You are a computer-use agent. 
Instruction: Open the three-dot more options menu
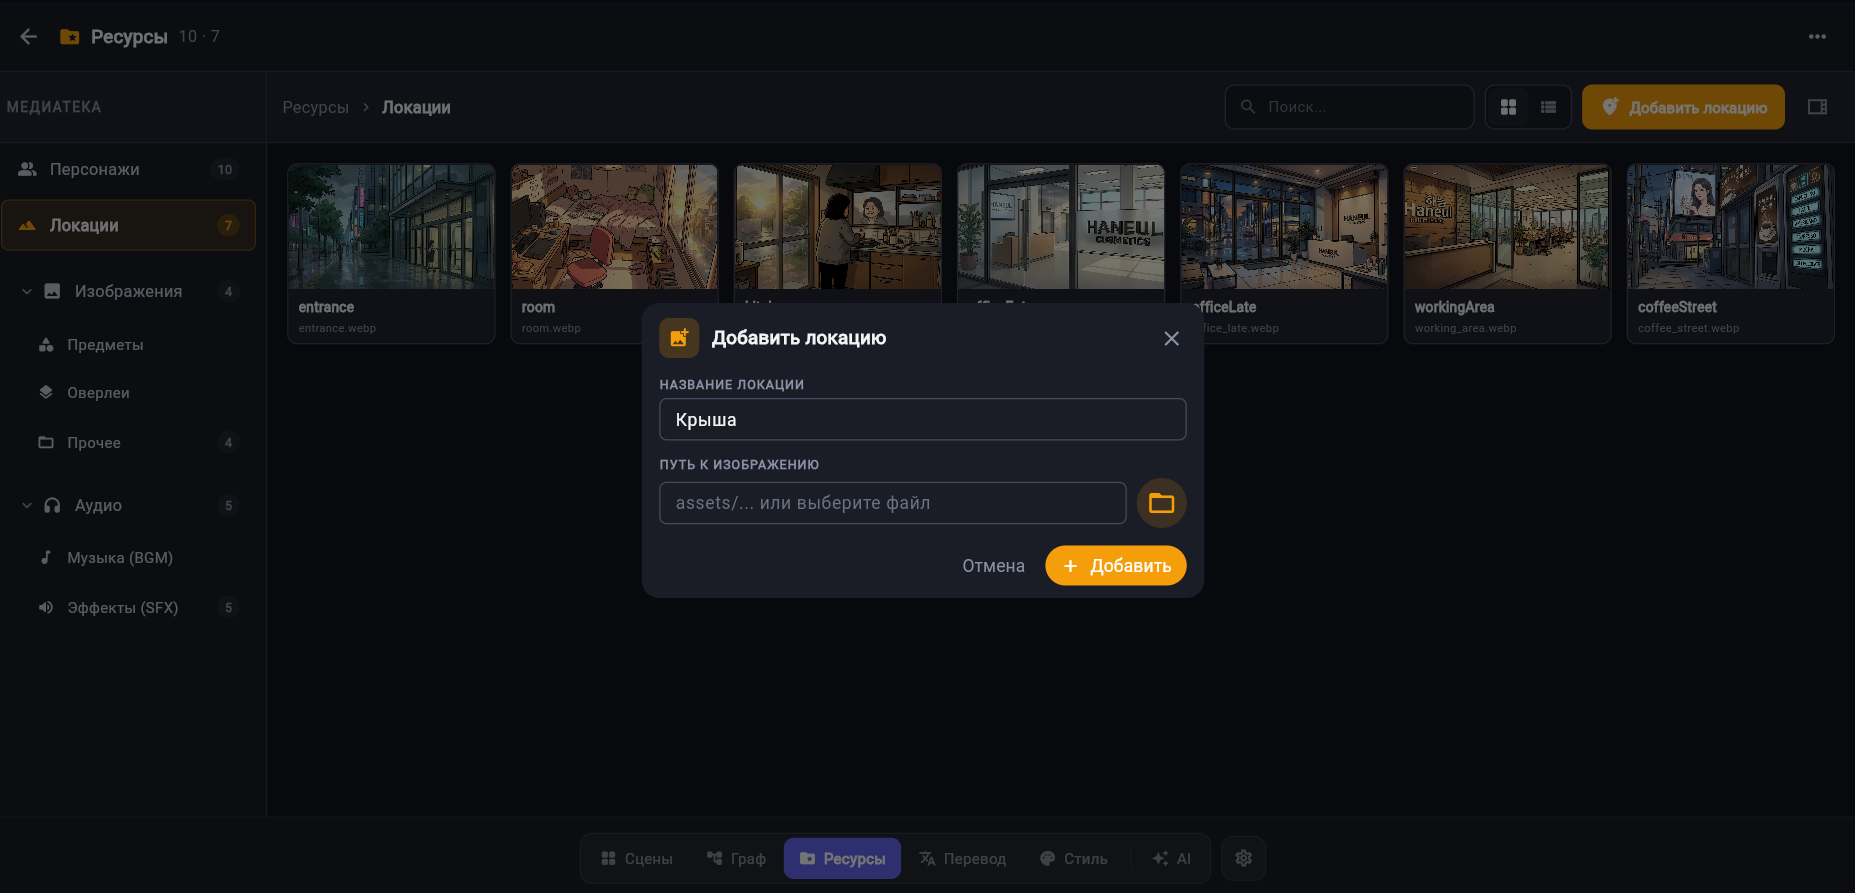[x=1817, y=37]
